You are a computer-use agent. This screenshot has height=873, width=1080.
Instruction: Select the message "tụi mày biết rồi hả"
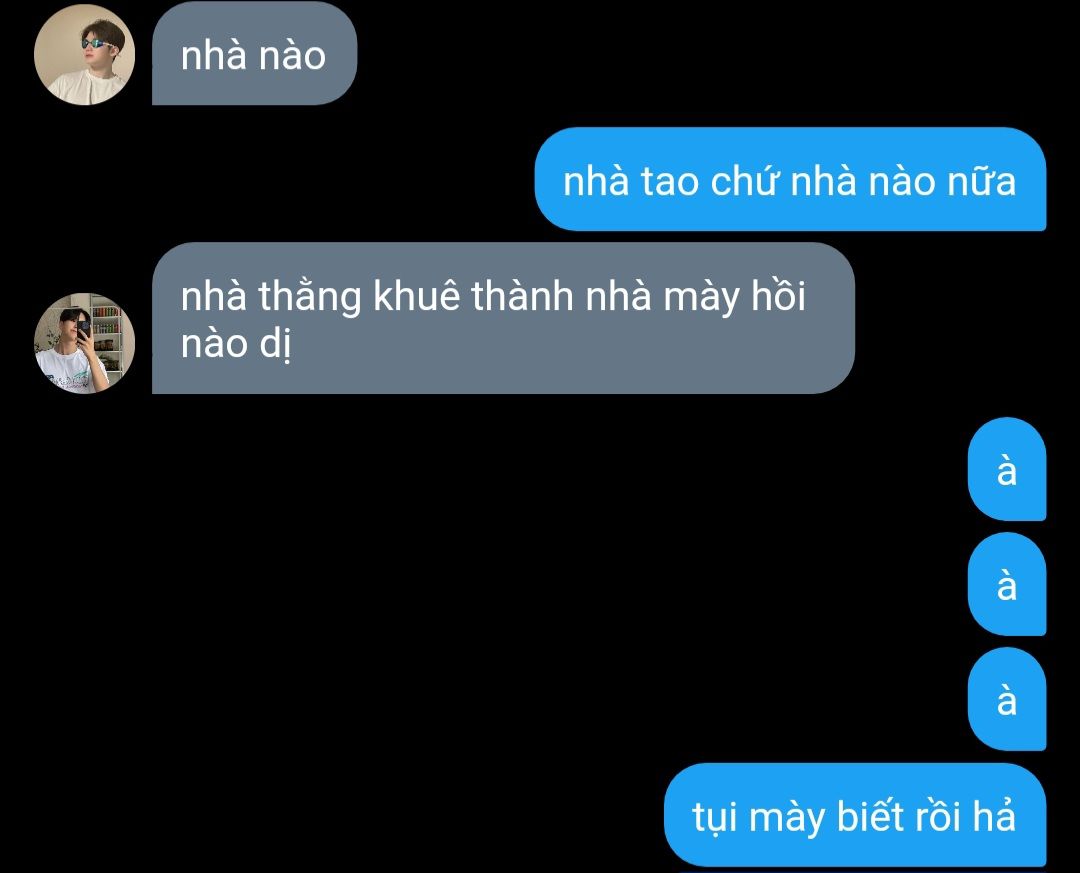[x=855, y=814]
